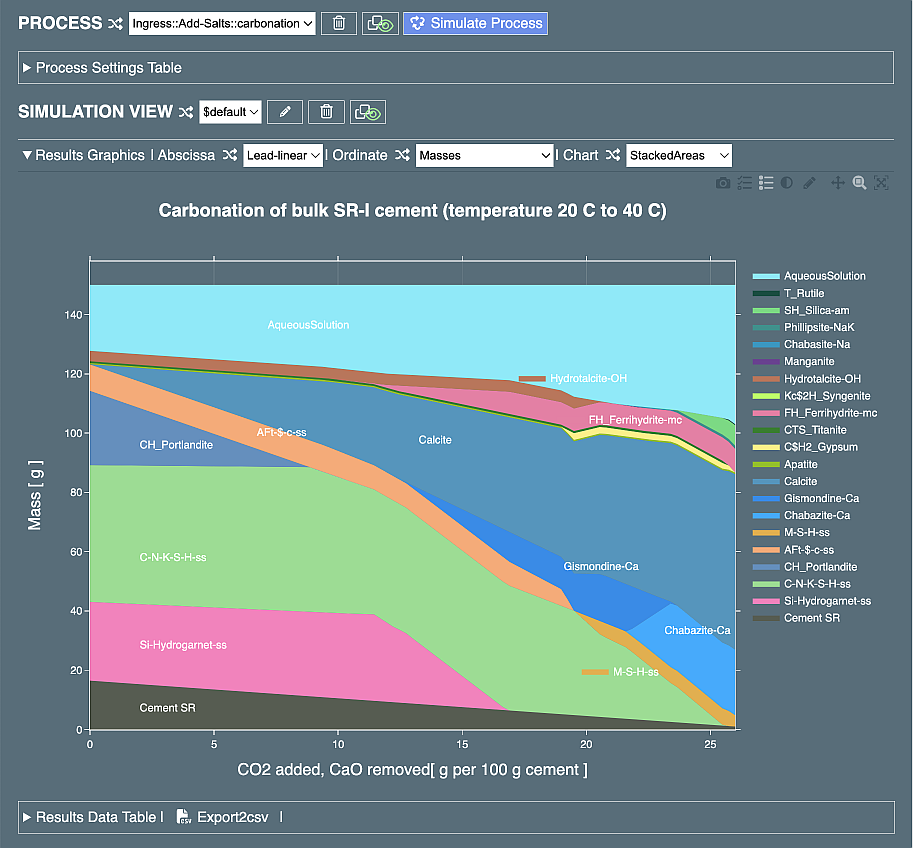The width and height of the screenshot is (913, 848).
Task: Click the Simulate Process button
Action: point(475,23)
